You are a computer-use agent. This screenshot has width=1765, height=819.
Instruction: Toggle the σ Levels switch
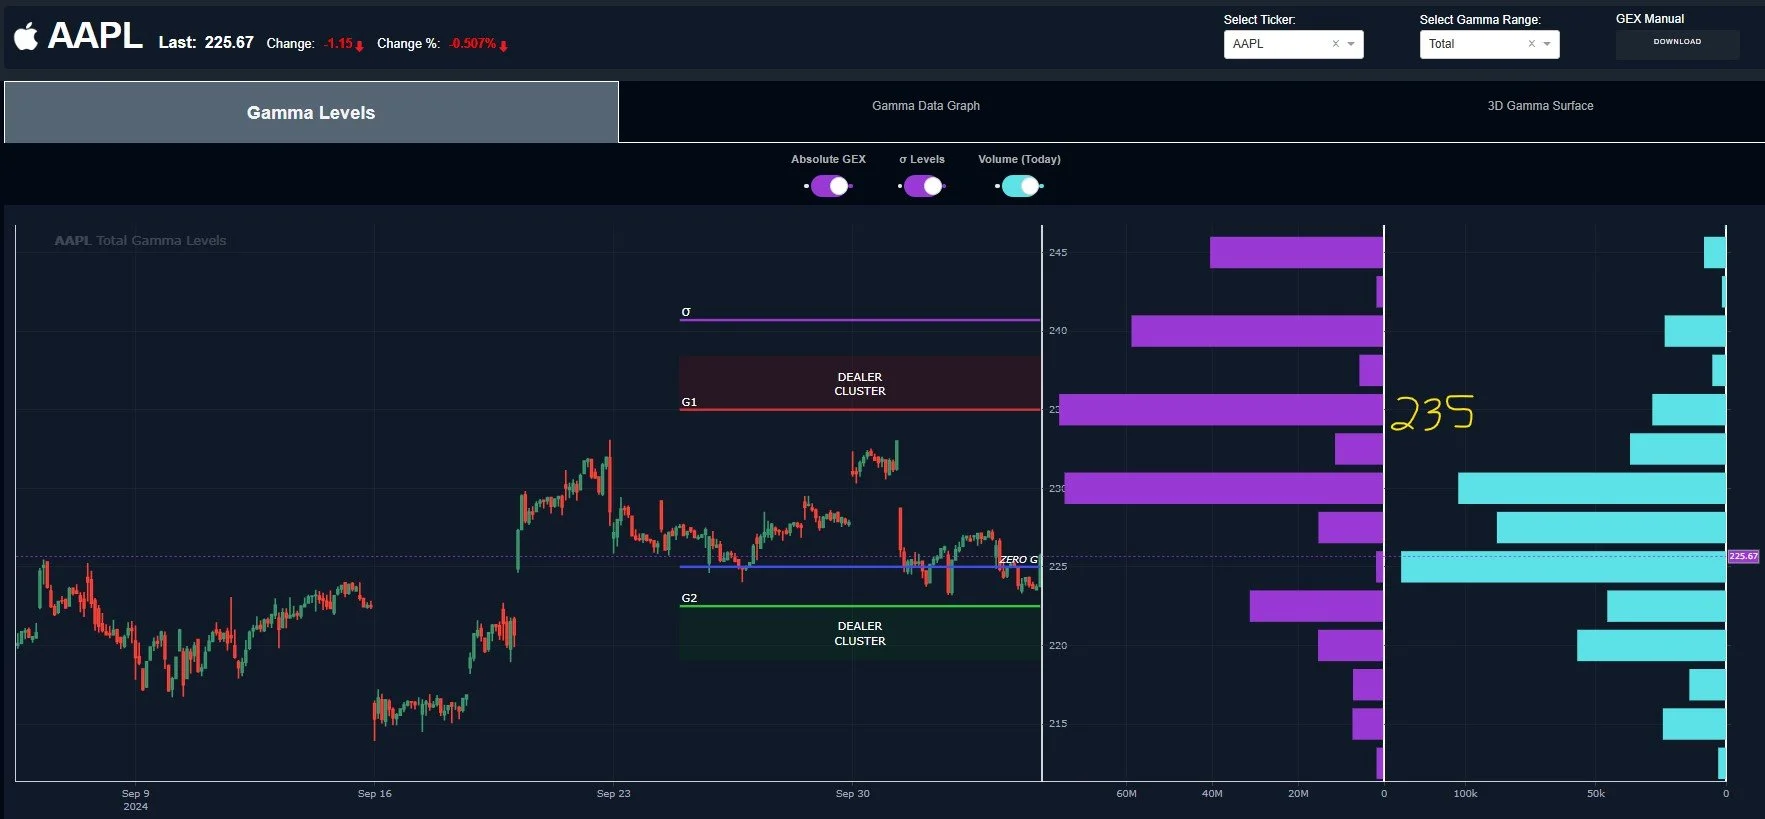pos(923,186)
